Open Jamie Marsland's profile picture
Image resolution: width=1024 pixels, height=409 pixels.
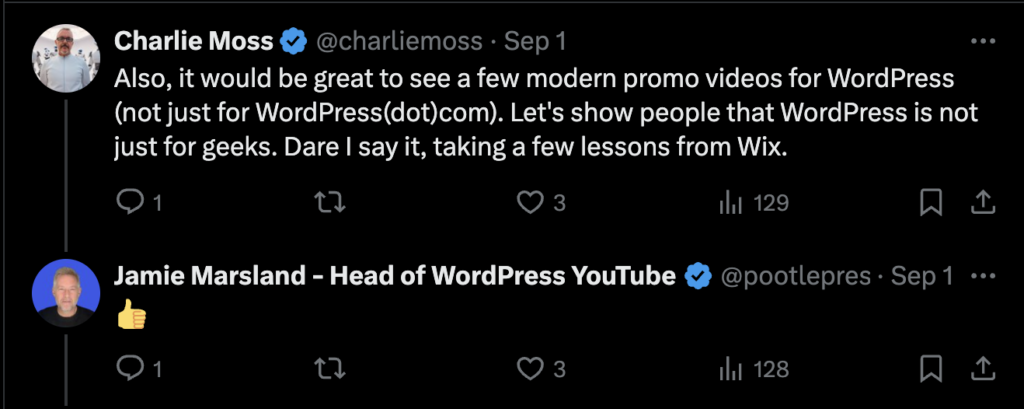tap(65, 293)
